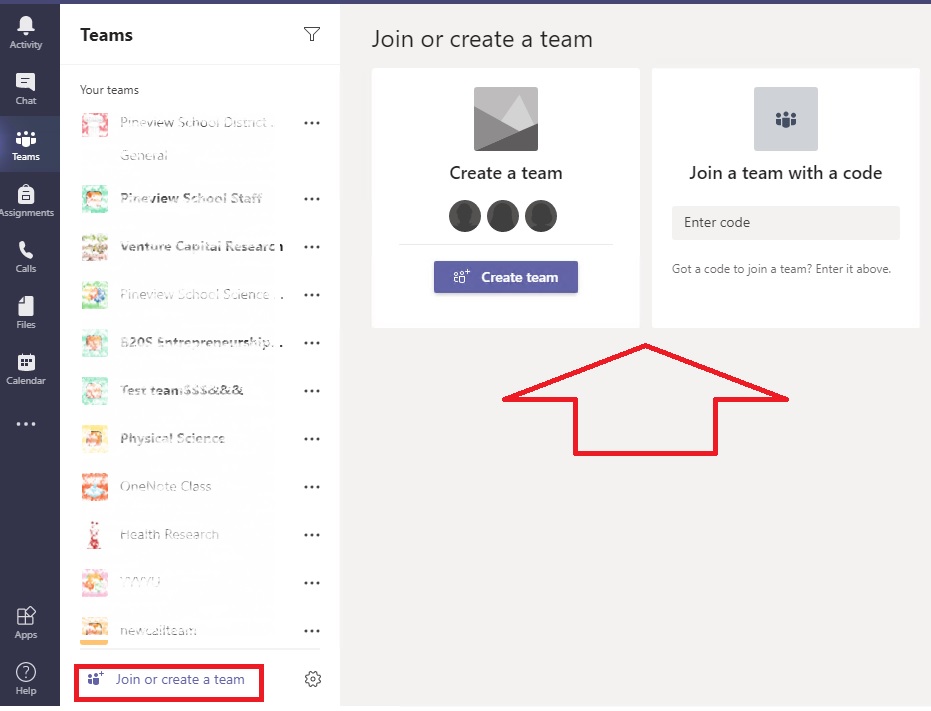Select the General channel

coord(144,156)
